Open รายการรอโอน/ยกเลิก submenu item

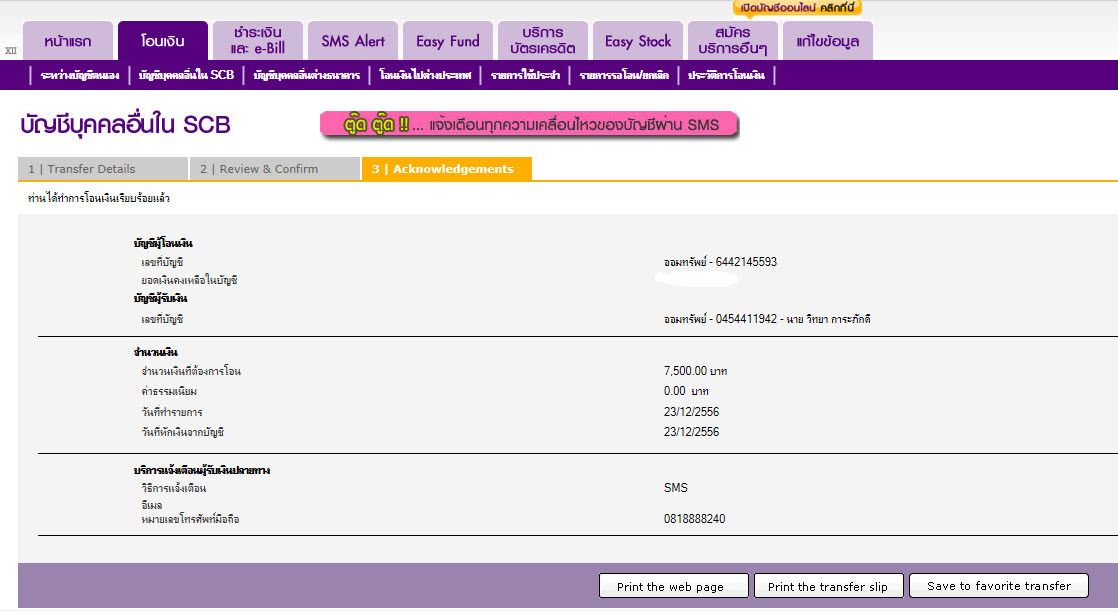(x=624, y=76)
